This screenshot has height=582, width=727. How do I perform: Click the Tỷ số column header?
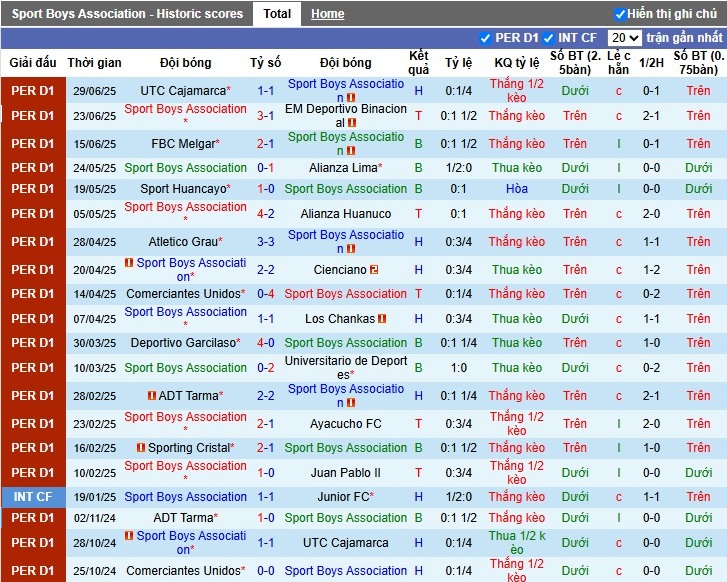(266, 63)
